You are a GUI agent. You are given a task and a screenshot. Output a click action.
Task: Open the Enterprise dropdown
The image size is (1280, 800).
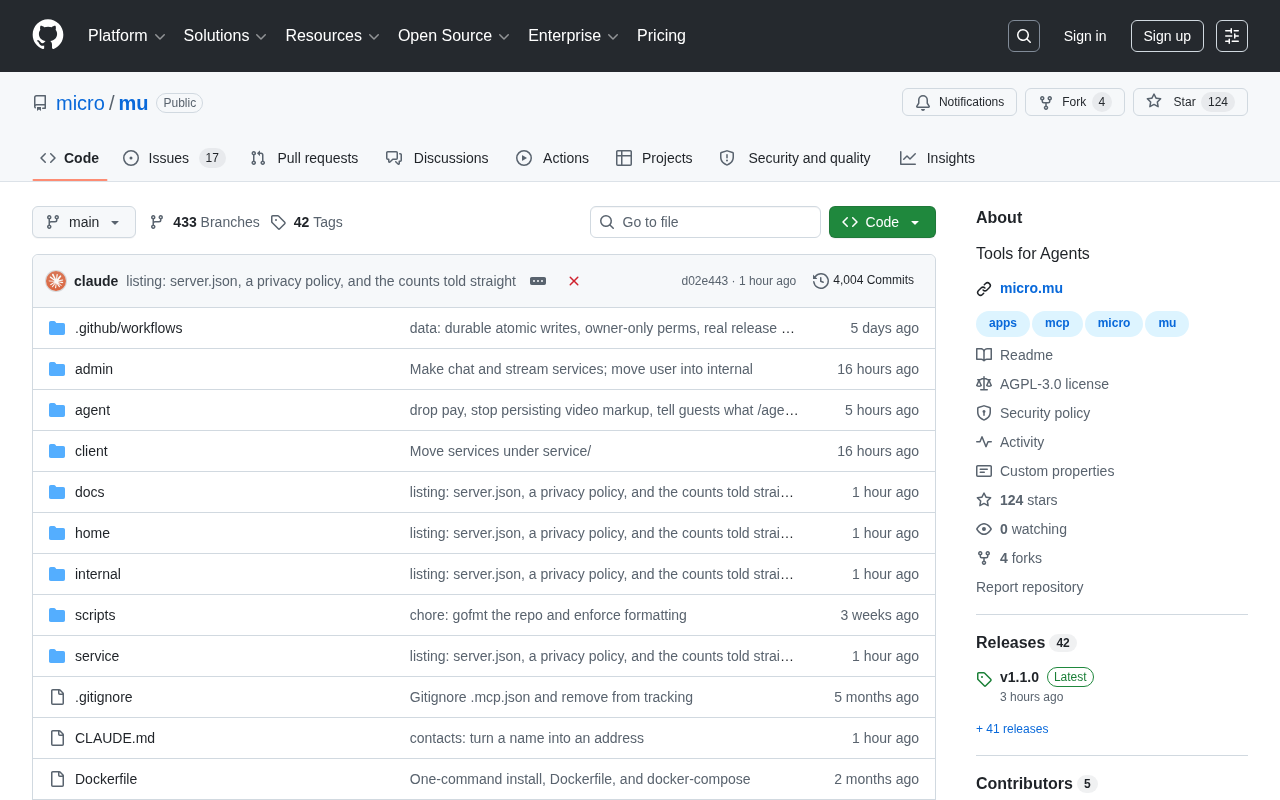click(573, 36)
